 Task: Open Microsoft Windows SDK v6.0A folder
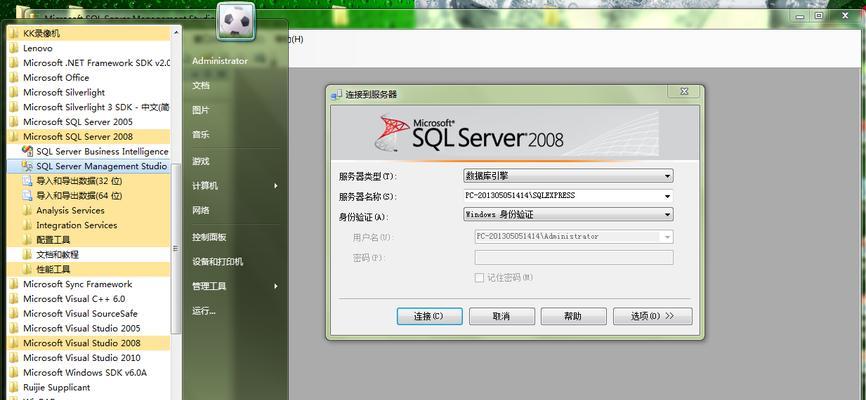click(89, 373)
